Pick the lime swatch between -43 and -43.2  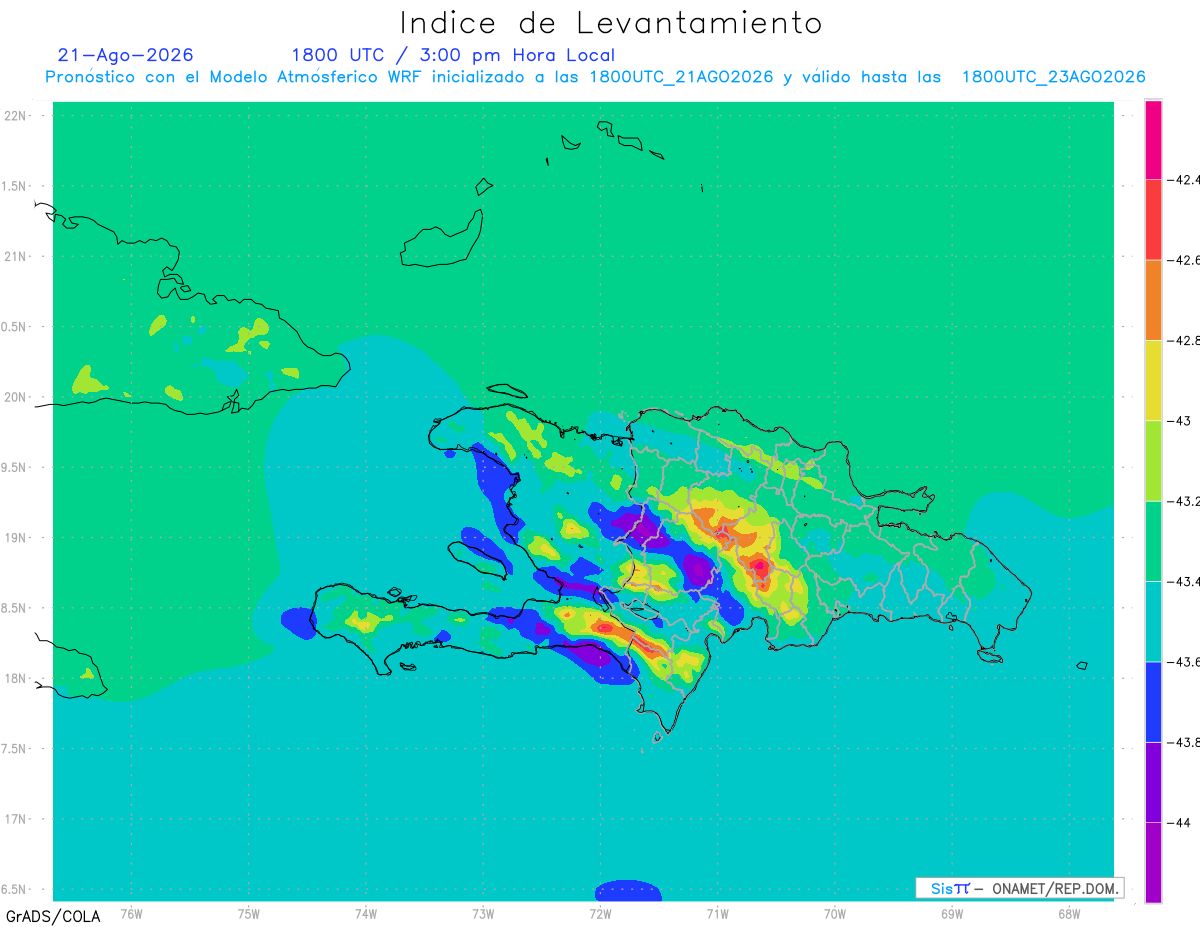(x=1153, y=461)
